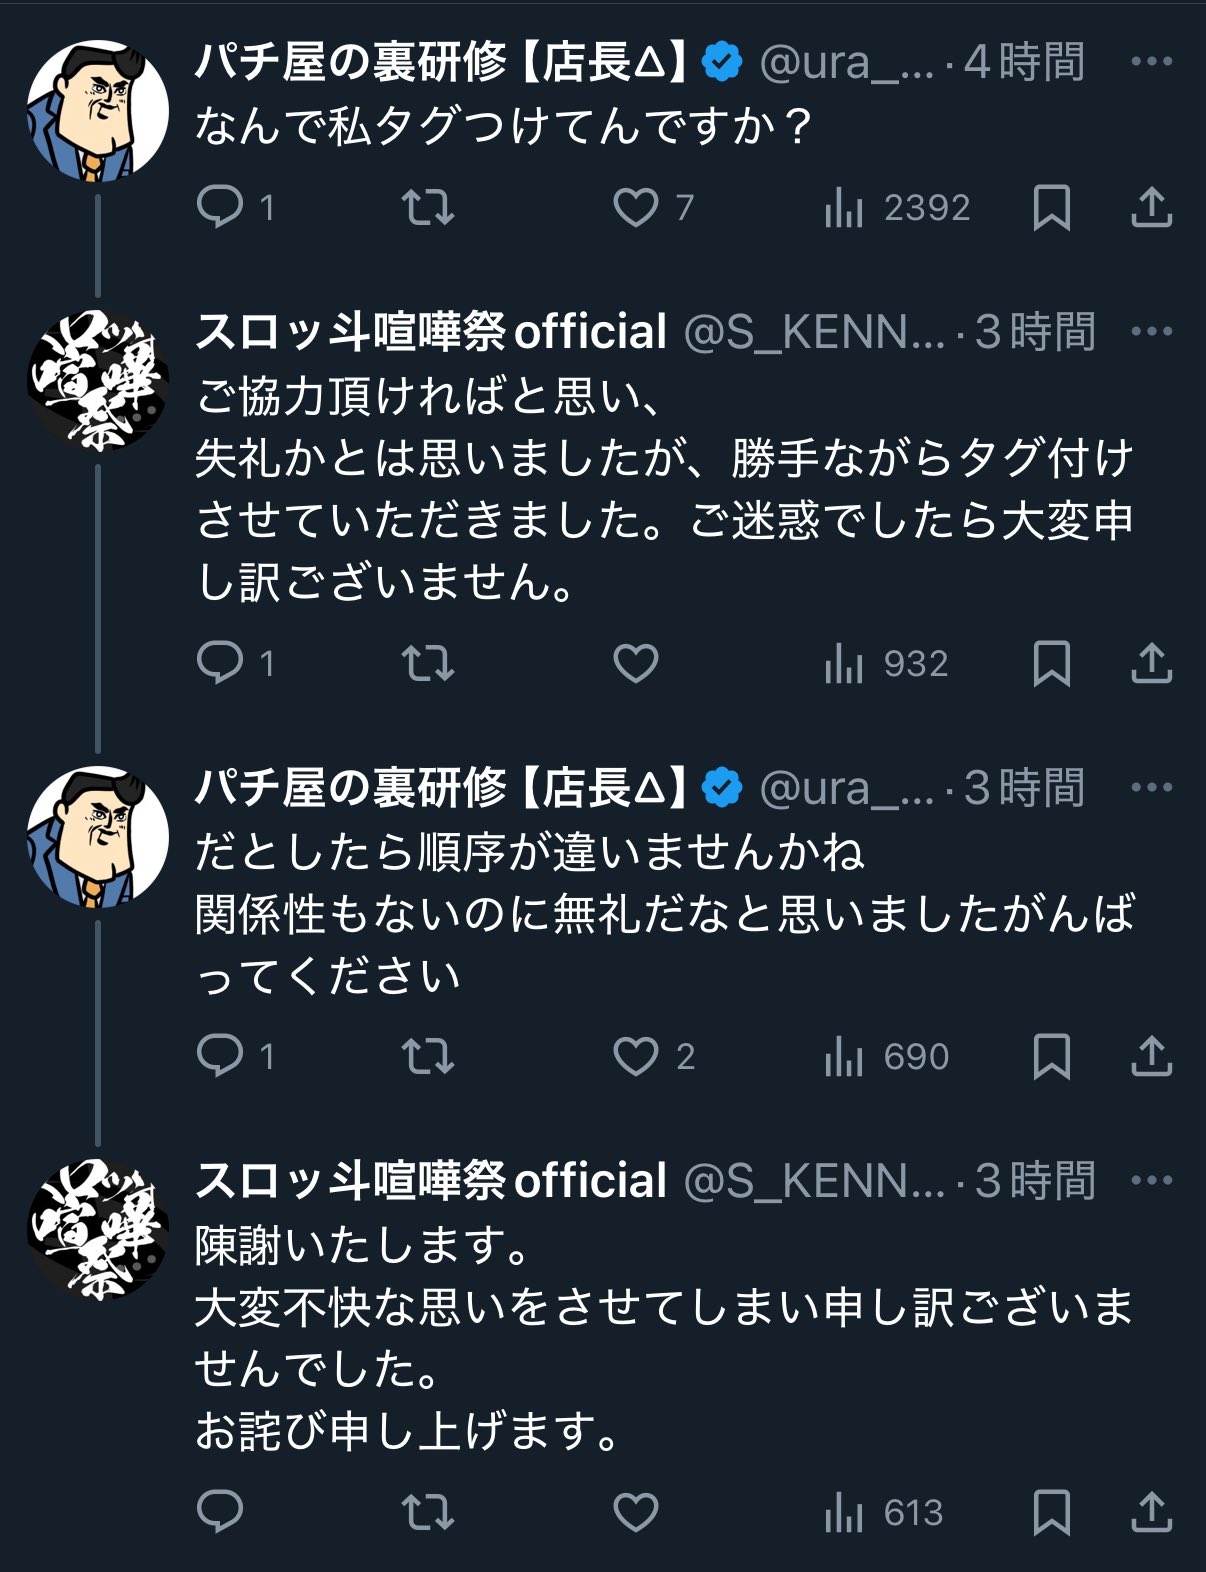Open more options on the last tweet

click(1151, 1181)
